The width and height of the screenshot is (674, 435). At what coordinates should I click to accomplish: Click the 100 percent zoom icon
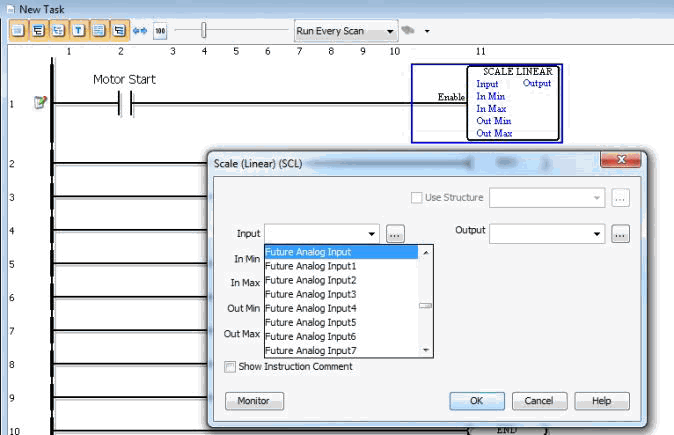pyautogui.click(x=160, y=30)
